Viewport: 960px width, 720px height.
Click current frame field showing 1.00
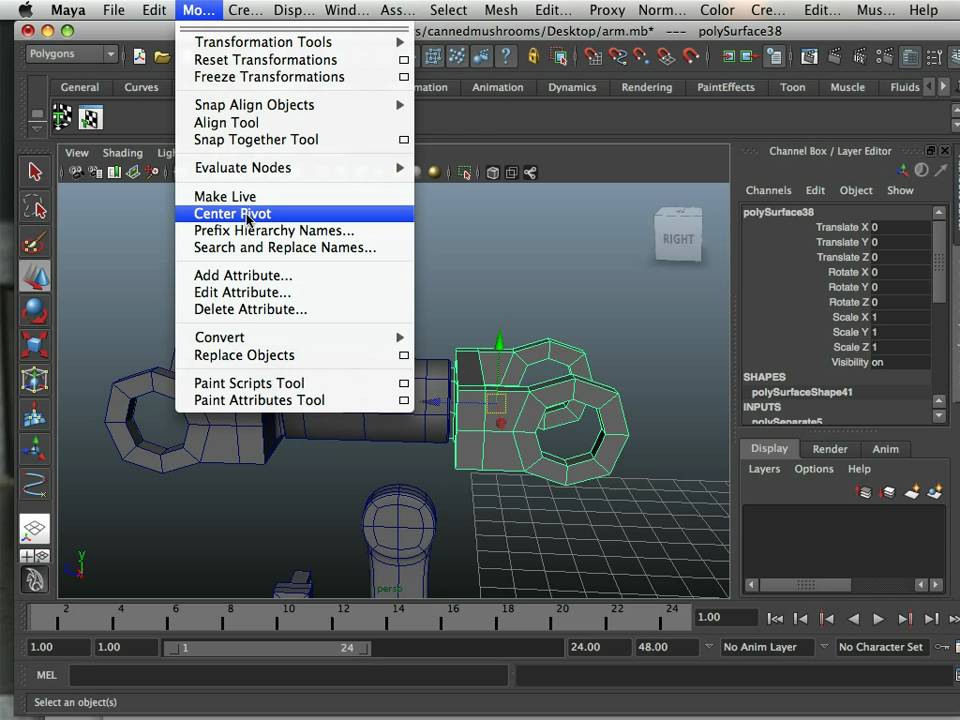725,617
